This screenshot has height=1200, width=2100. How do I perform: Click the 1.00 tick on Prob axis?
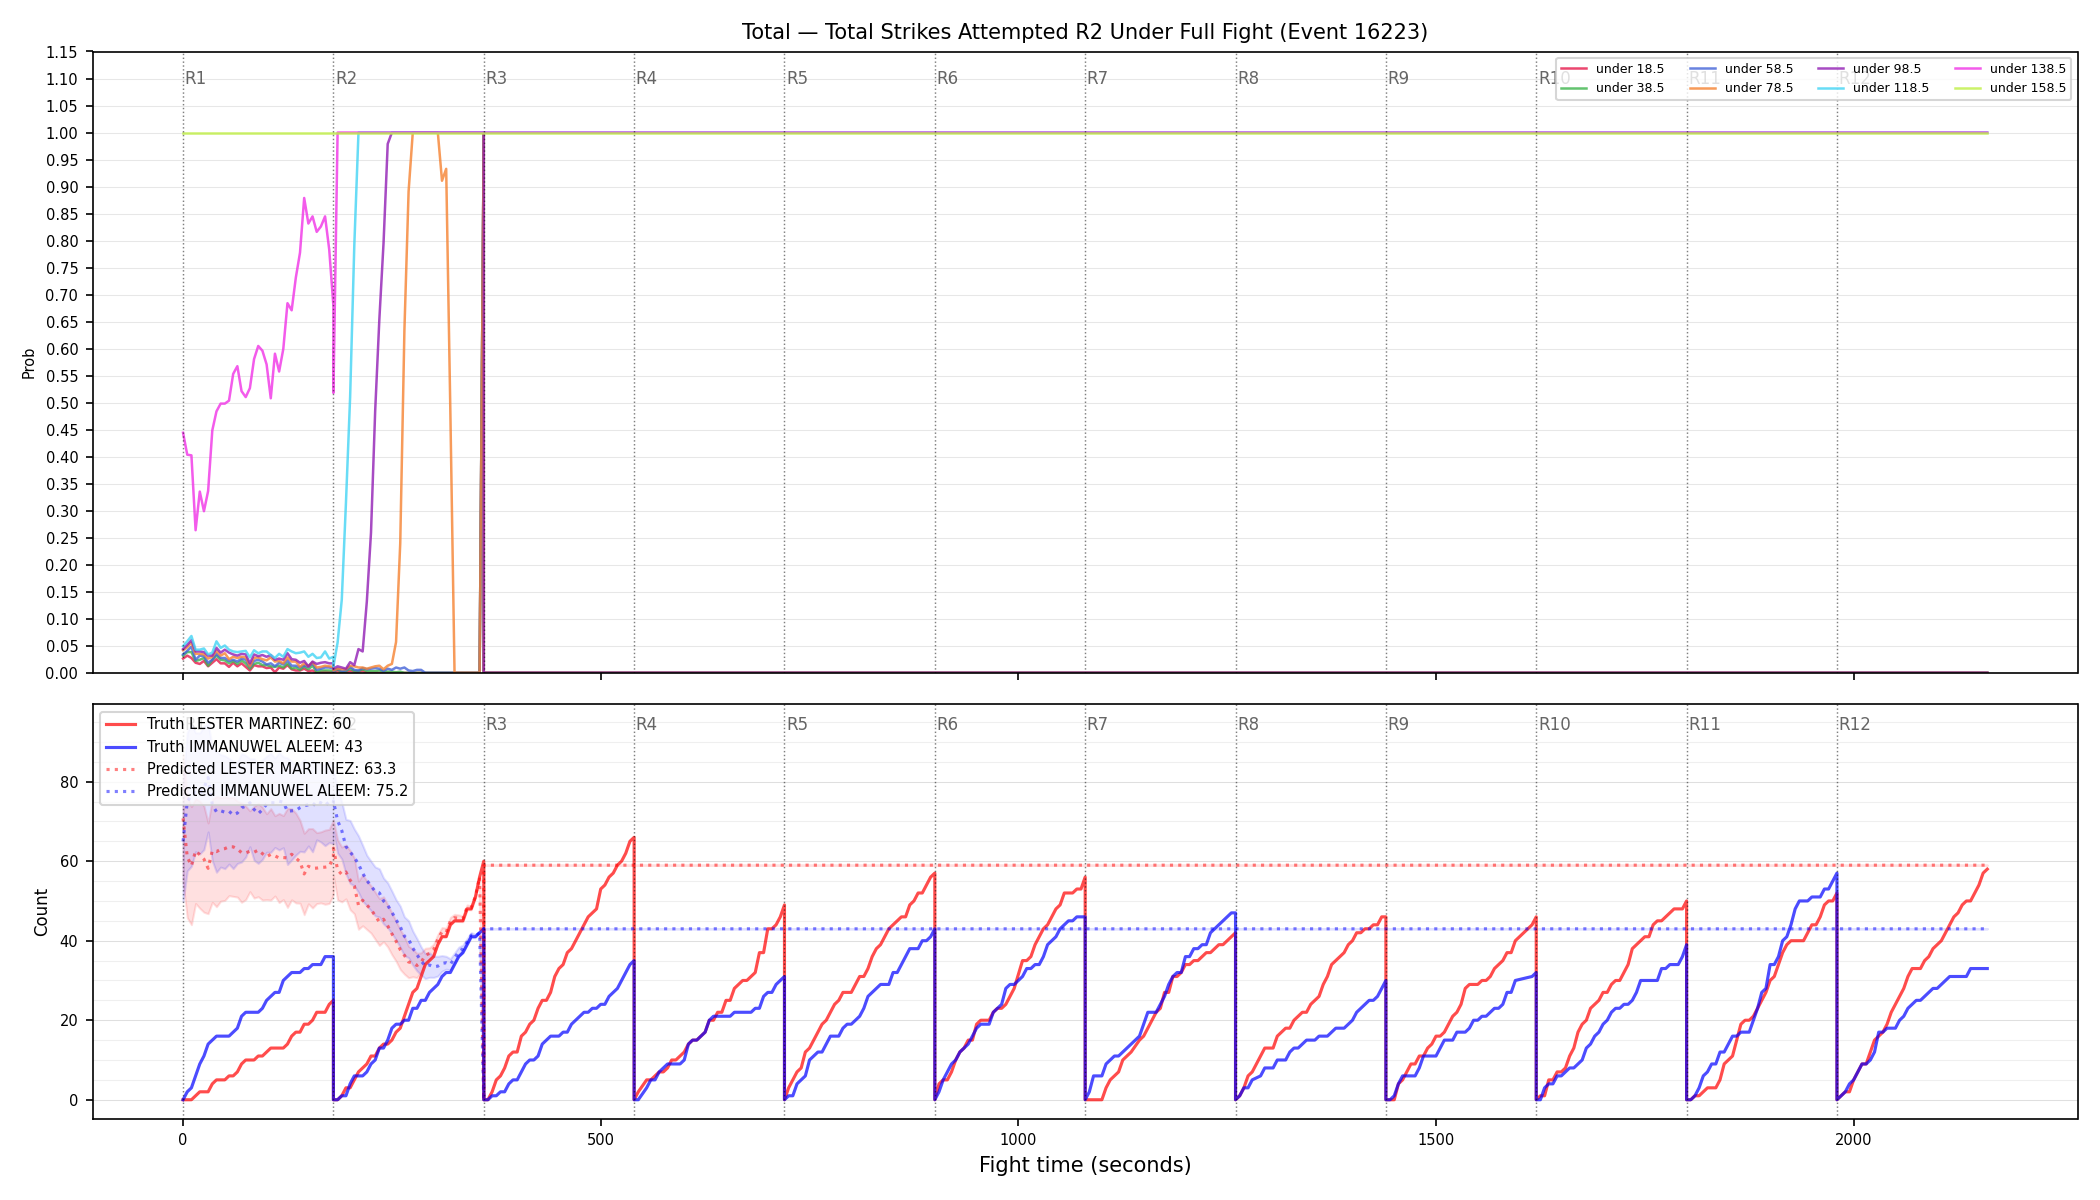coord(62,133)
